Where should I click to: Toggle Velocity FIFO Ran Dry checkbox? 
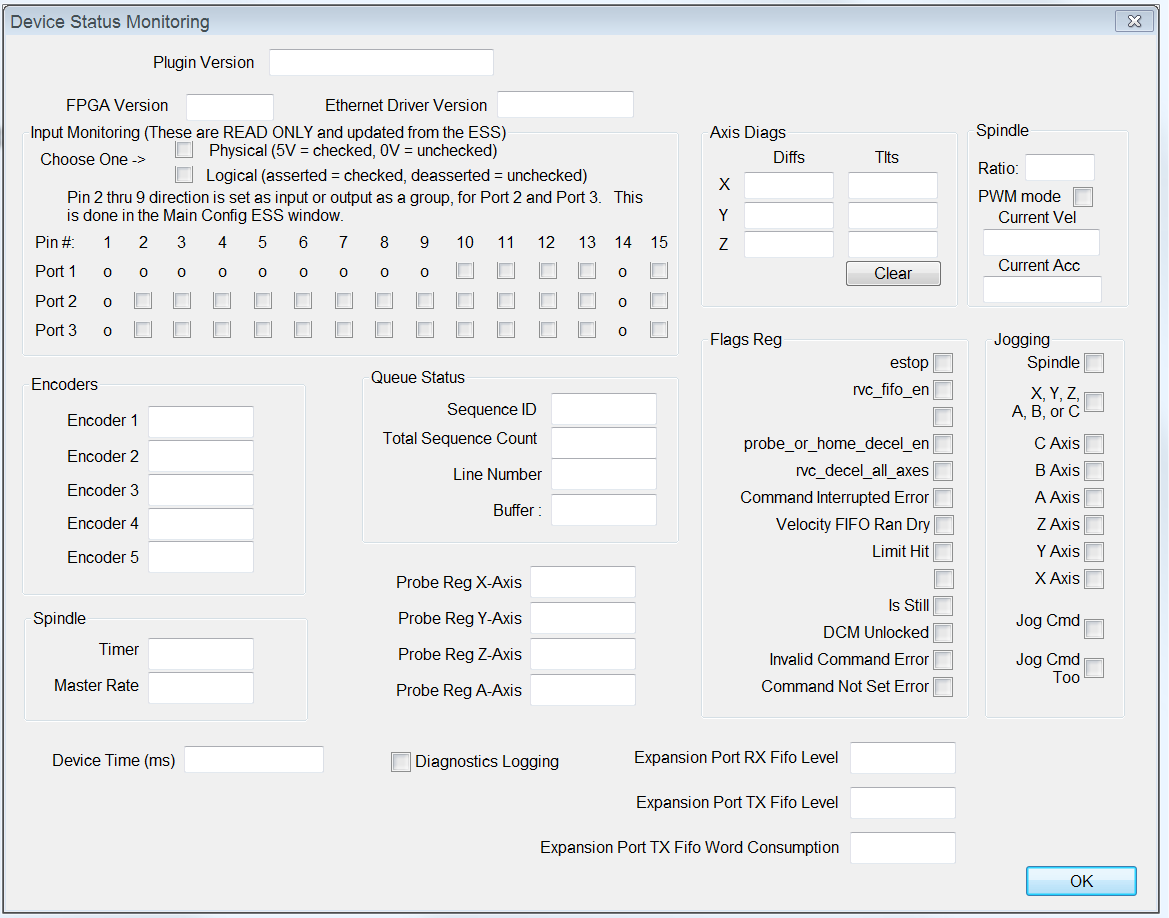(943, 525)
